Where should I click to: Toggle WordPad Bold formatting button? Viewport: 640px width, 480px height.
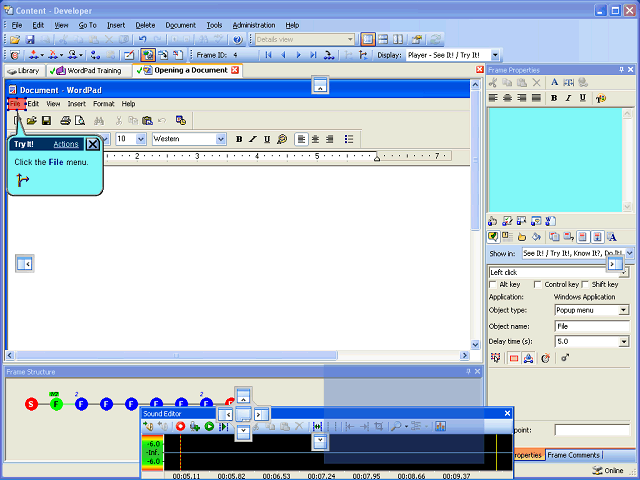[239, 139]
